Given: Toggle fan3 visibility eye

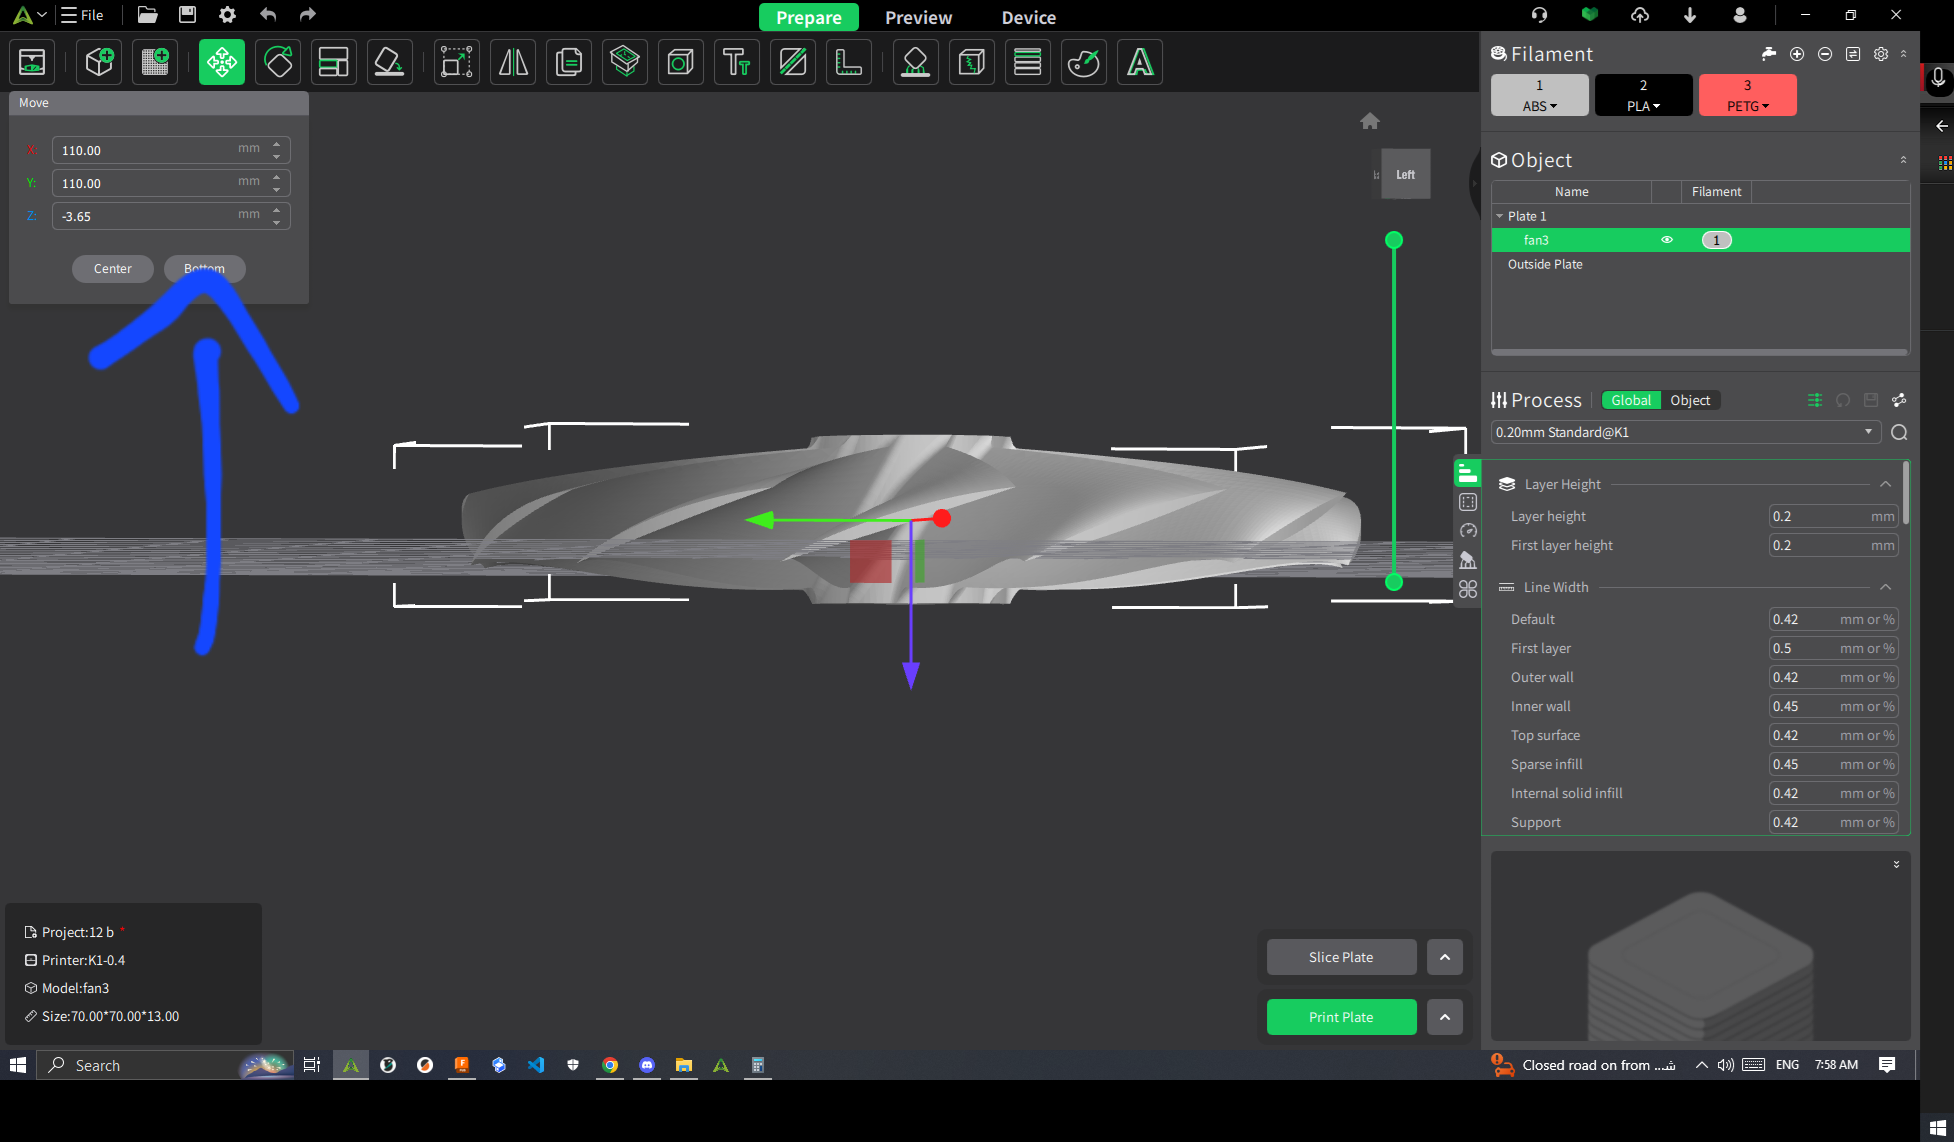Looking at the screenshot, I should tap(1667, 240).
